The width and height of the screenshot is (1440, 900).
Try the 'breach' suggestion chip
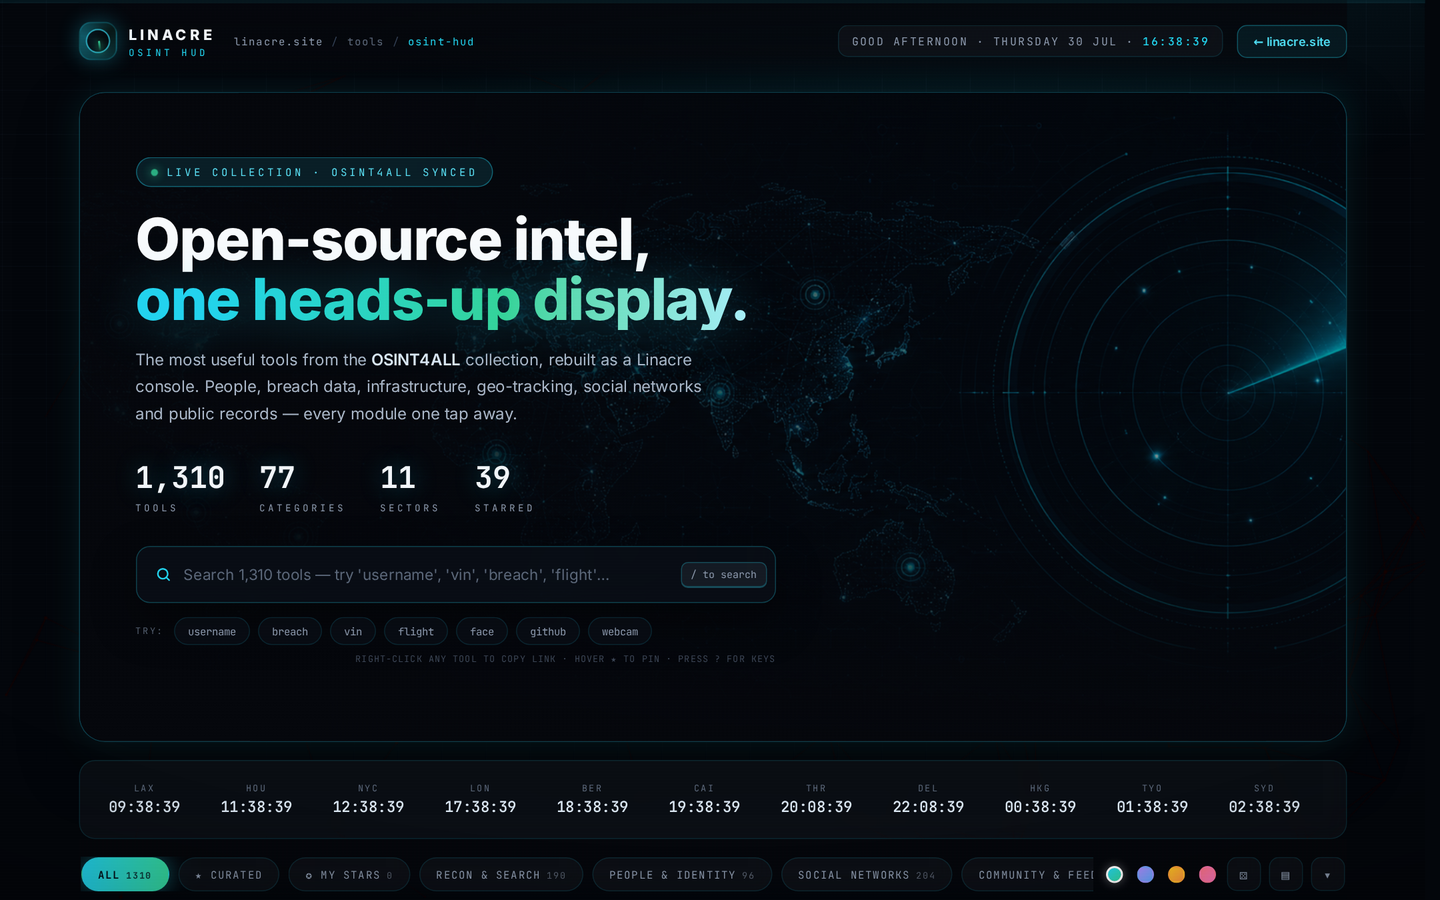pos(290,632)
